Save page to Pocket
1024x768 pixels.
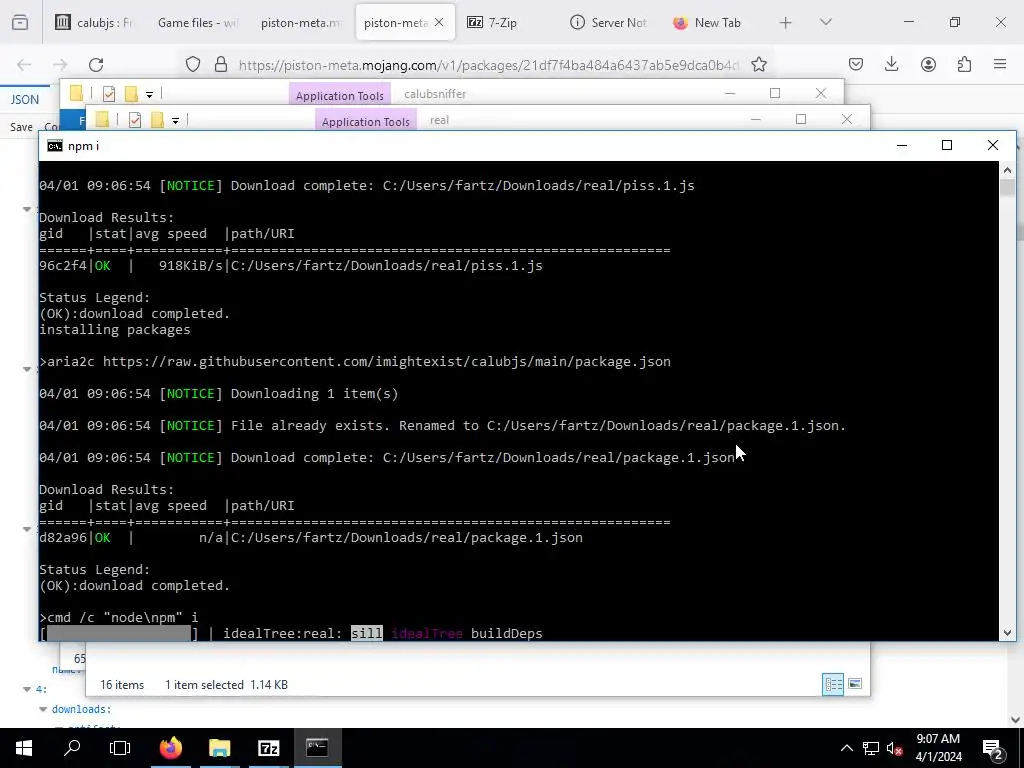point(856,64)
